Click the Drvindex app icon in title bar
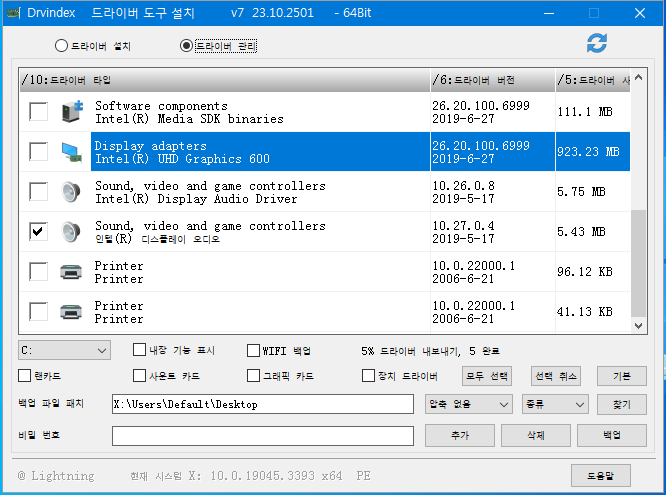This screenshot has width=666, height=495. click(x=13, y=13)
